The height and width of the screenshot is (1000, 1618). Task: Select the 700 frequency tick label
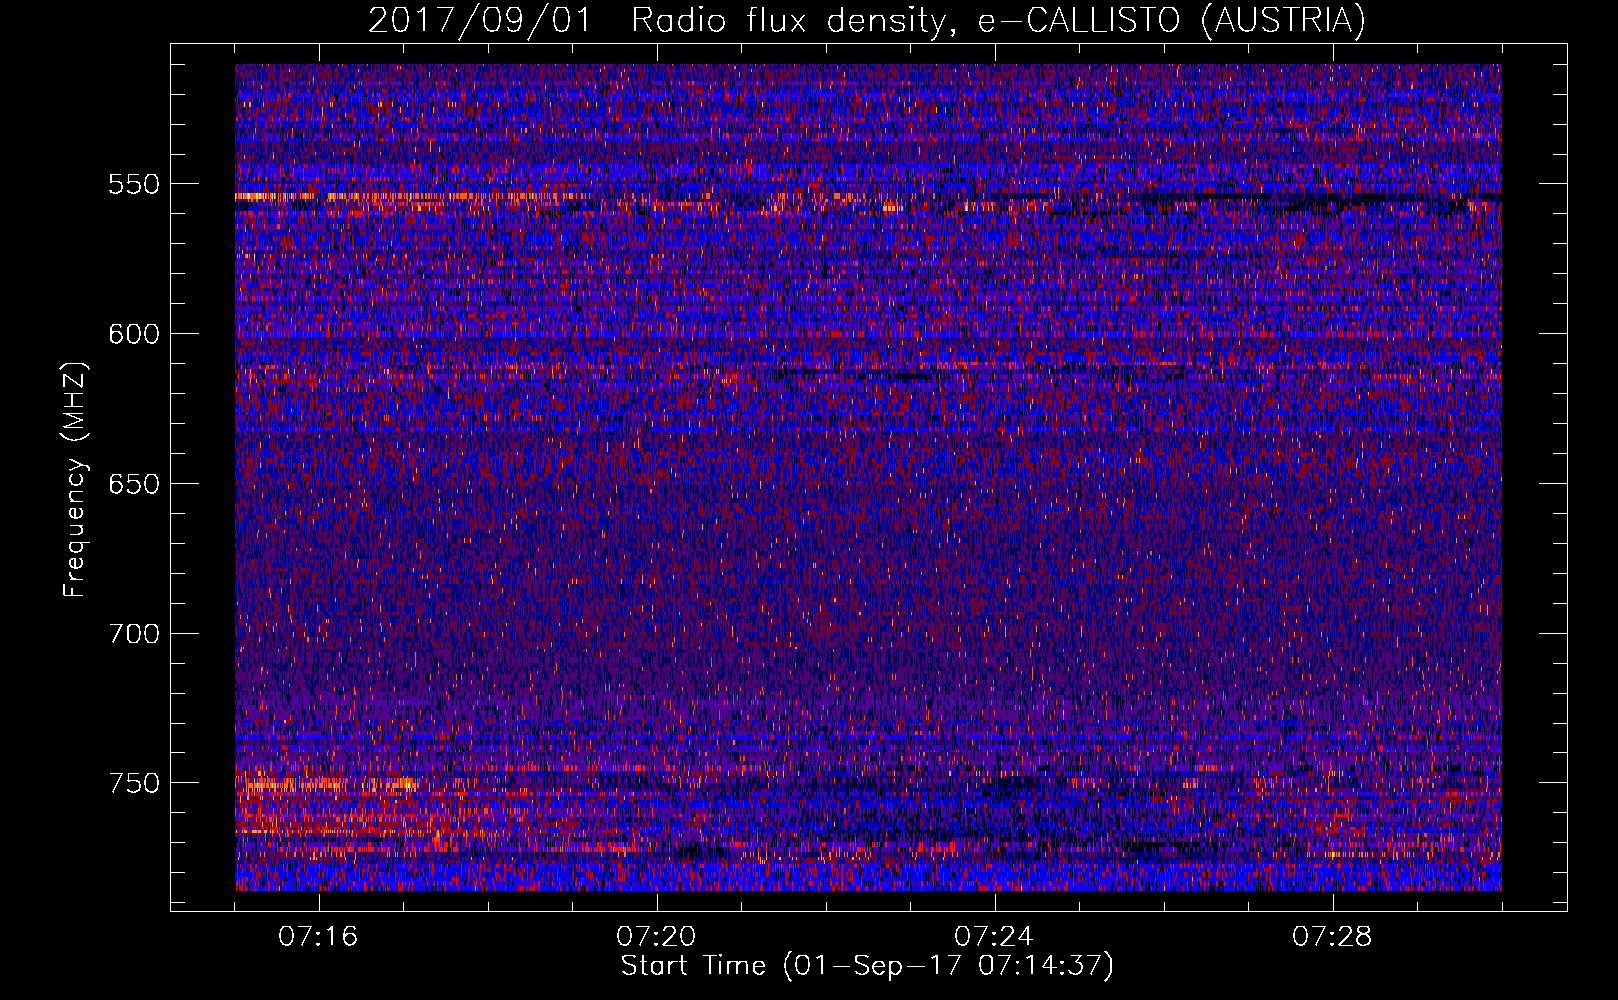click(x=134, y=634)
